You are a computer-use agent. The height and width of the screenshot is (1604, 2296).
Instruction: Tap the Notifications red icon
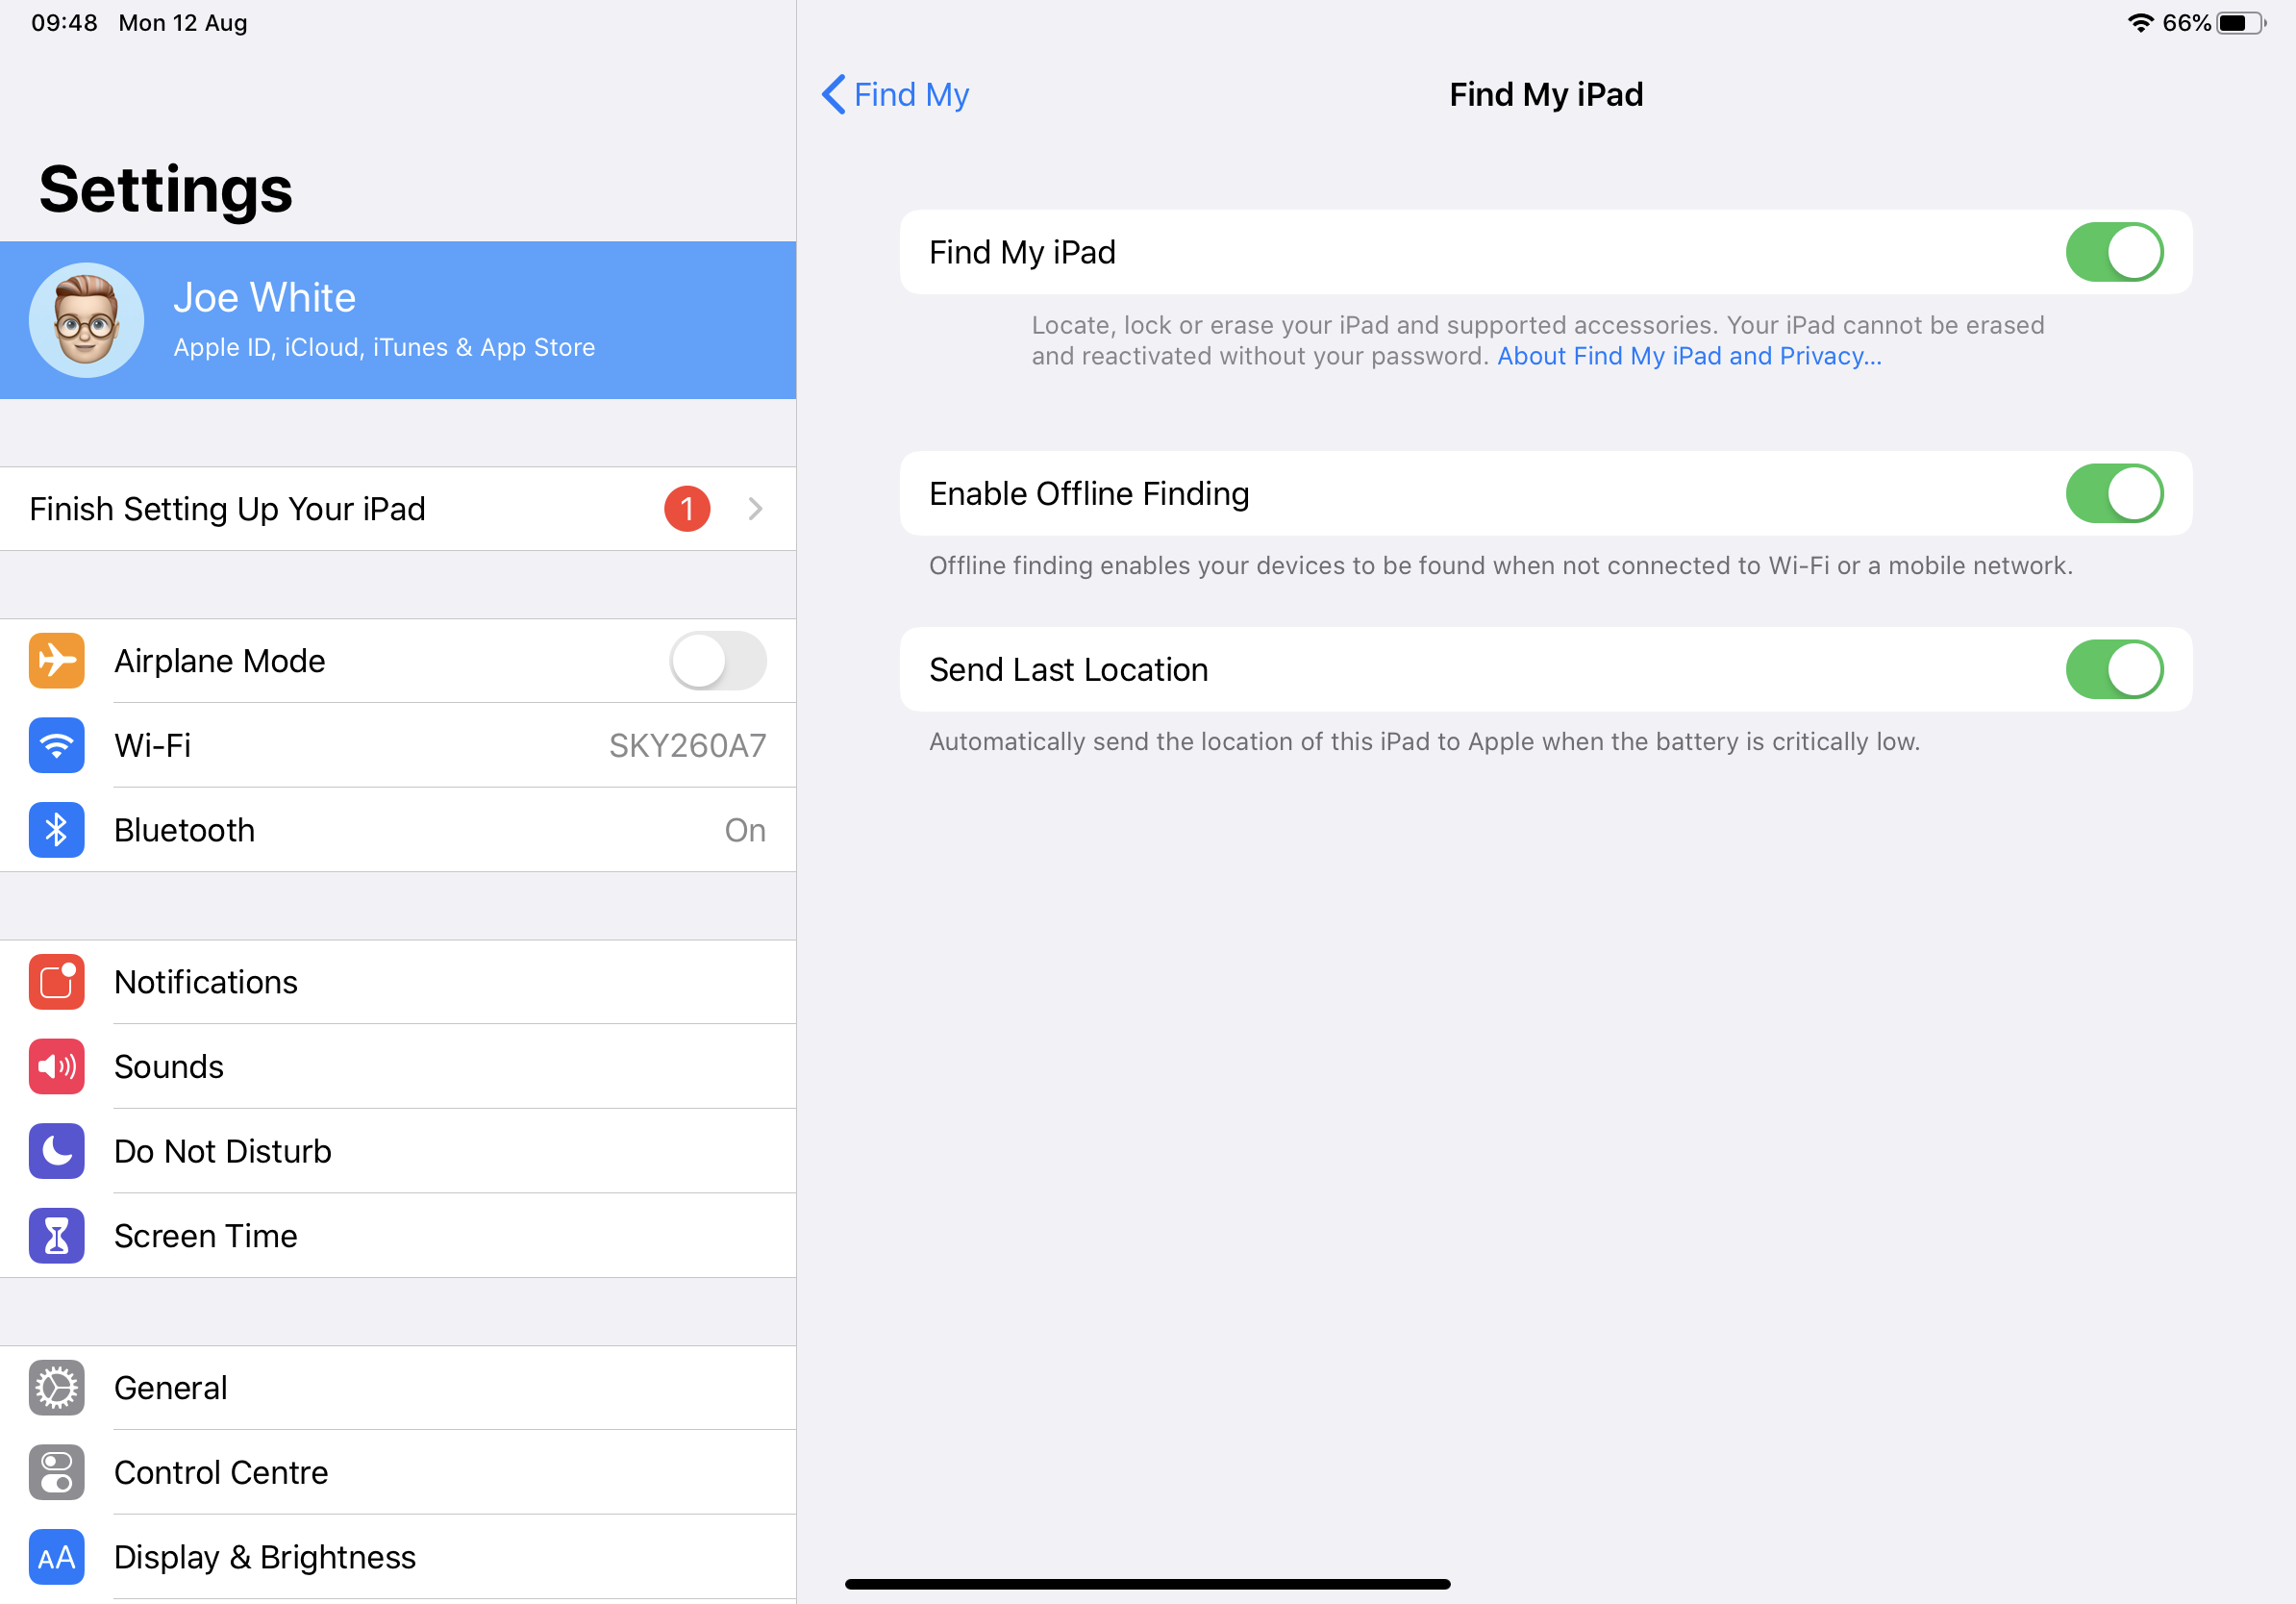[x=56, y=982]
